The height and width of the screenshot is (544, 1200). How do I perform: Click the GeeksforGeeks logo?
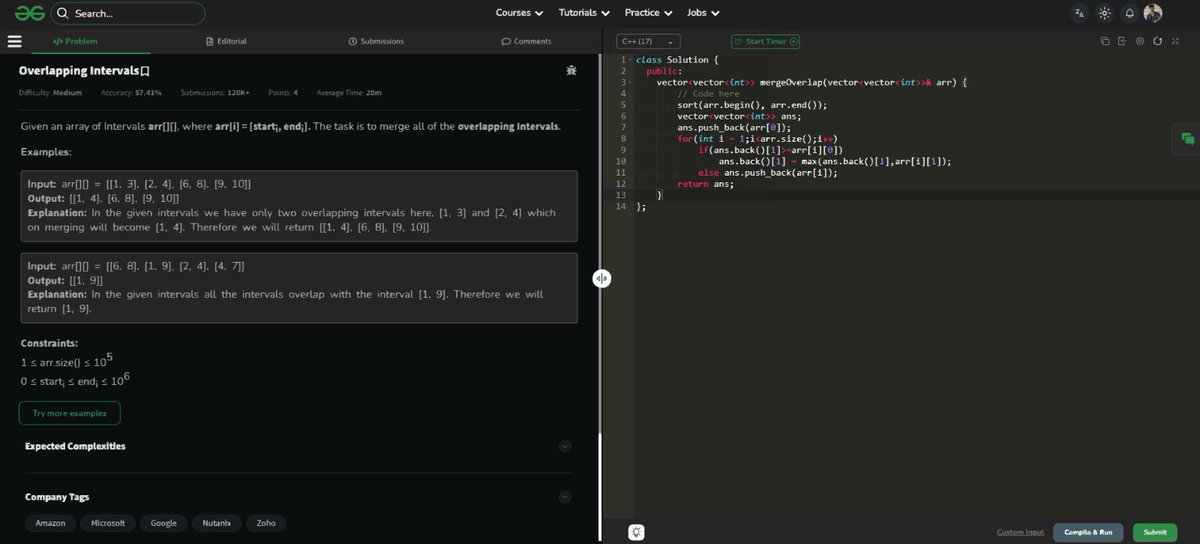click(x=30, y=14)
